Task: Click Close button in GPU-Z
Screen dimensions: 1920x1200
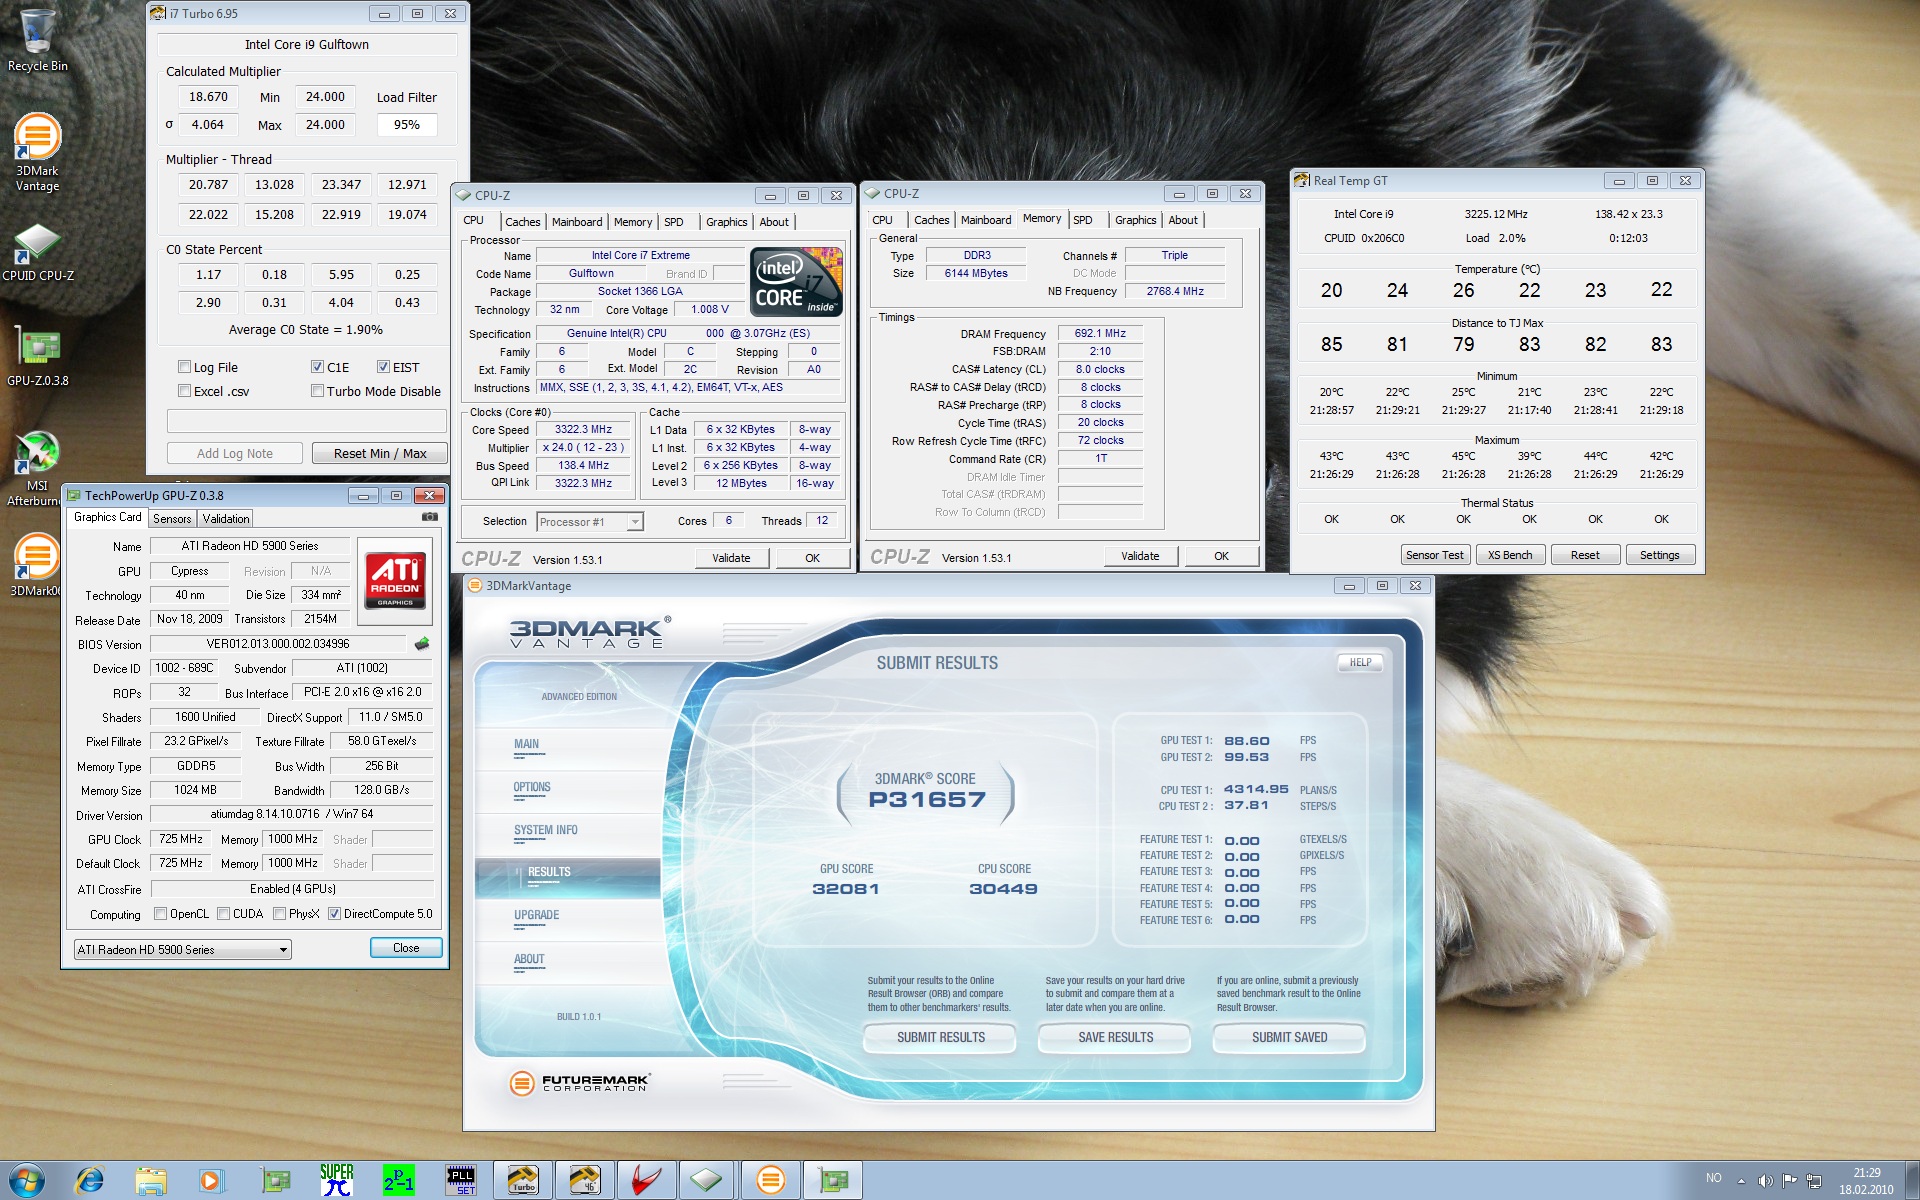Action: [406, 948]
